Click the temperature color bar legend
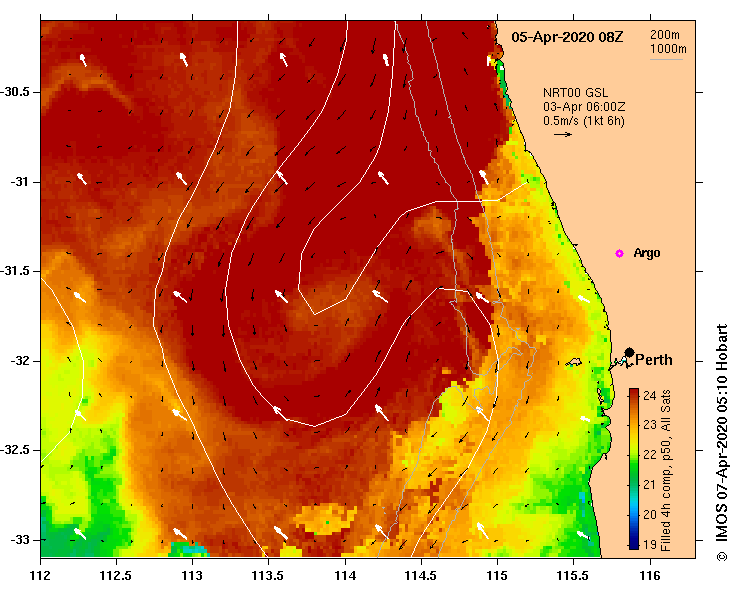739x592 pixels. pyautogui.click(x=634, y=469)
